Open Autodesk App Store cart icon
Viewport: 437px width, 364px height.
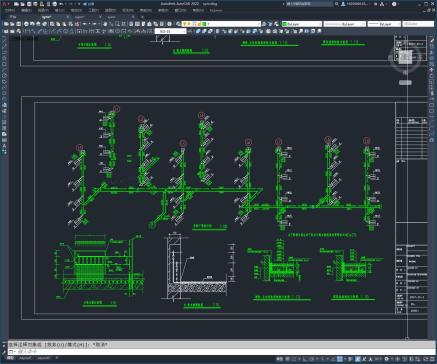(x=376, y=4)
